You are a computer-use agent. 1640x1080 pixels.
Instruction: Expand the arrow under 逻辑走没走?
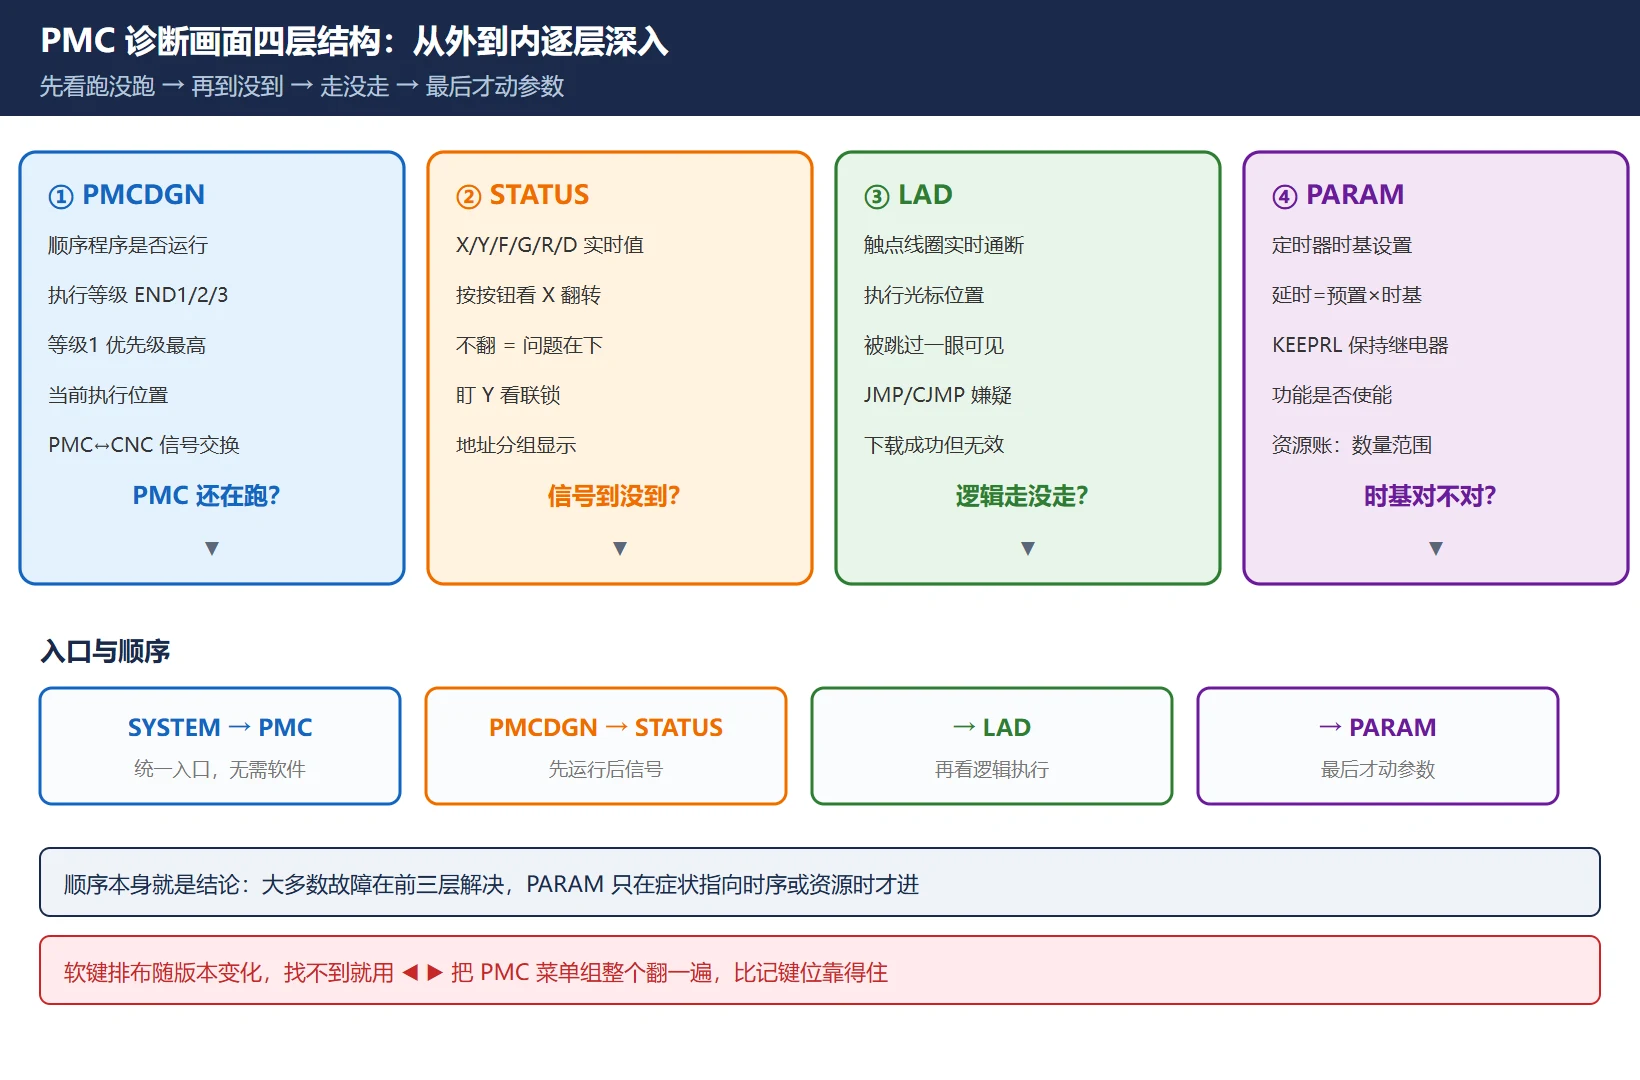pyautogui.click(x=1027, y=548)
